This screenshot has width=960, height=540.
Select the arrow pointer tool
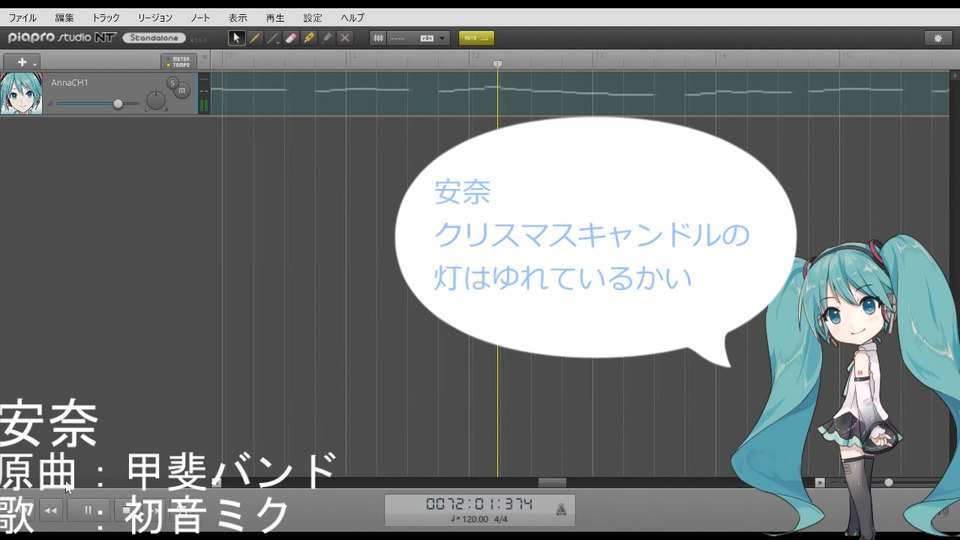236,38
